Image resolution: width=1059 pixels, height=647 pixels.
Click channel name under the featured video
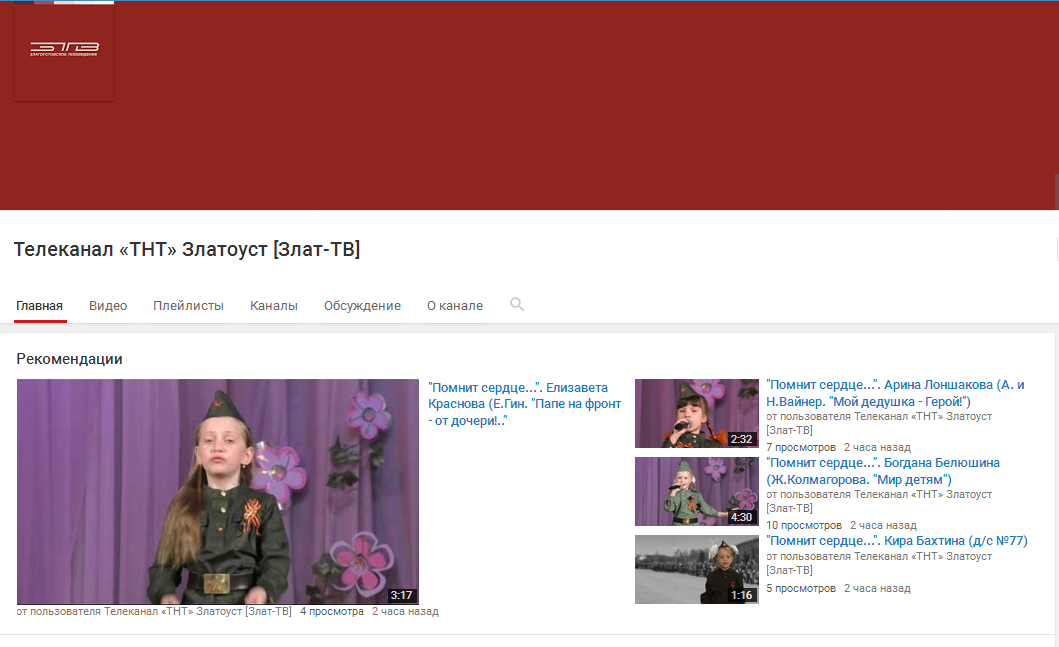[x=198, y=611]
